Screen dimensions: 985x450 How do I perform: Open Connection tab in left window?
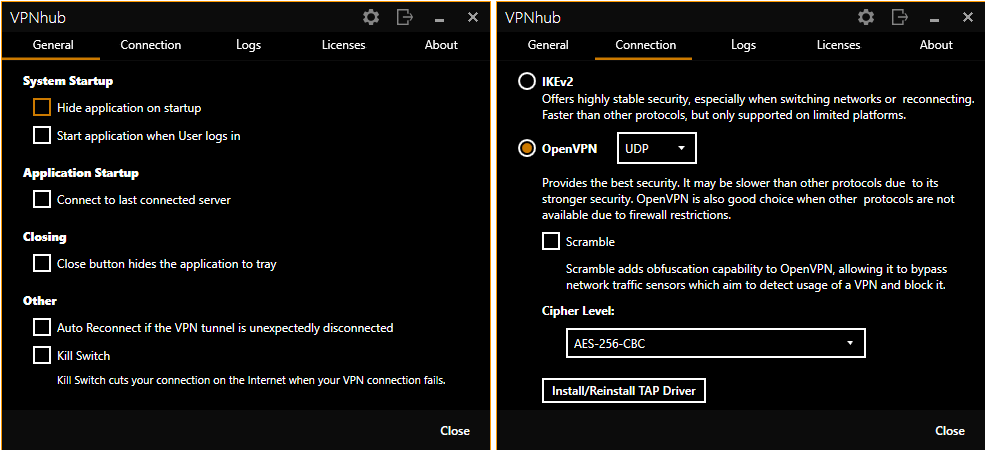(x=151, y=45)
